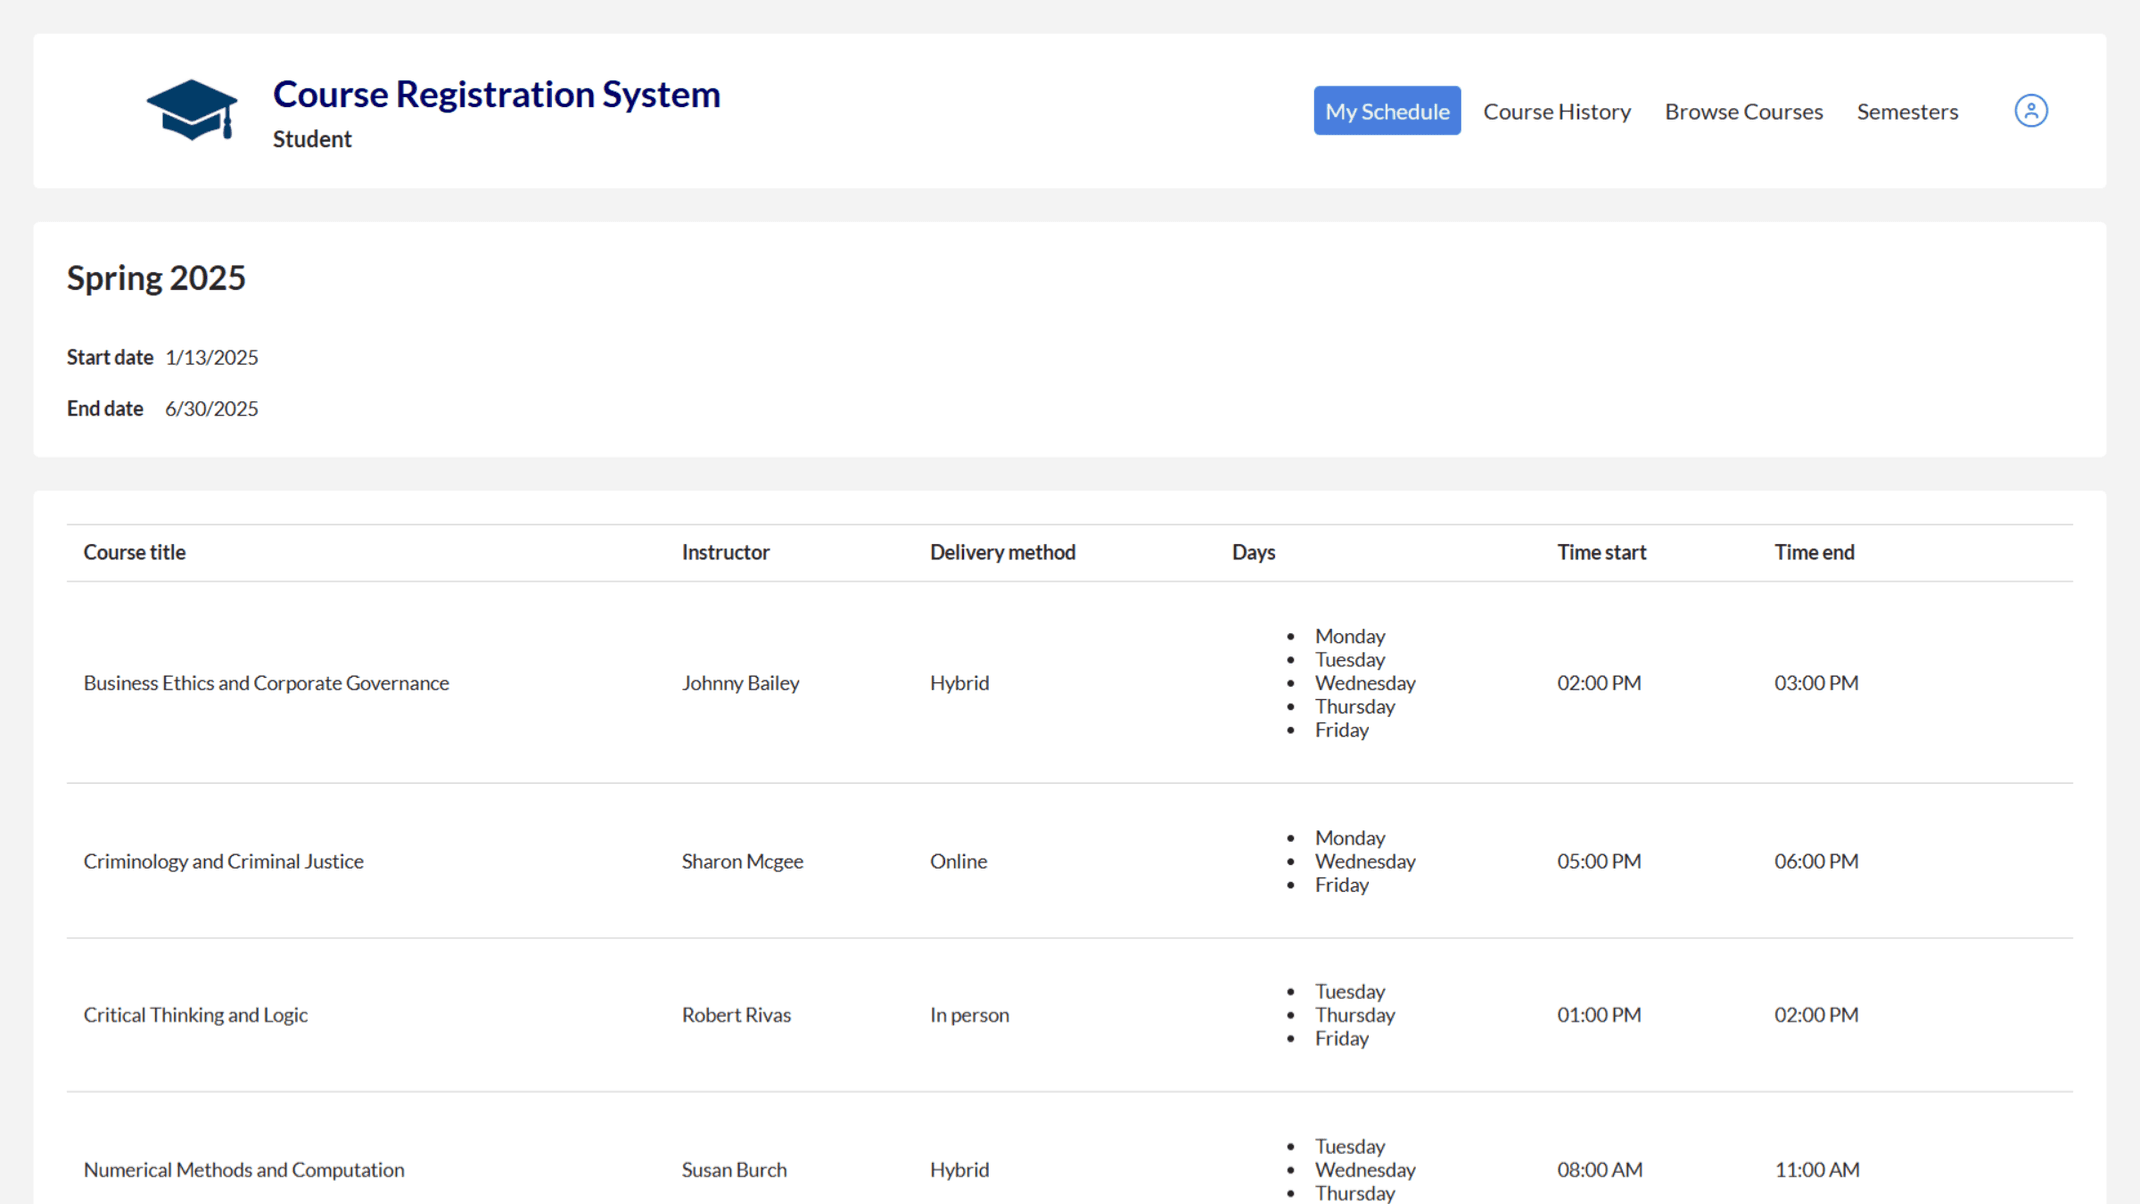Click 03:00 PM end time for Business Ethics

click(1816, 683)
